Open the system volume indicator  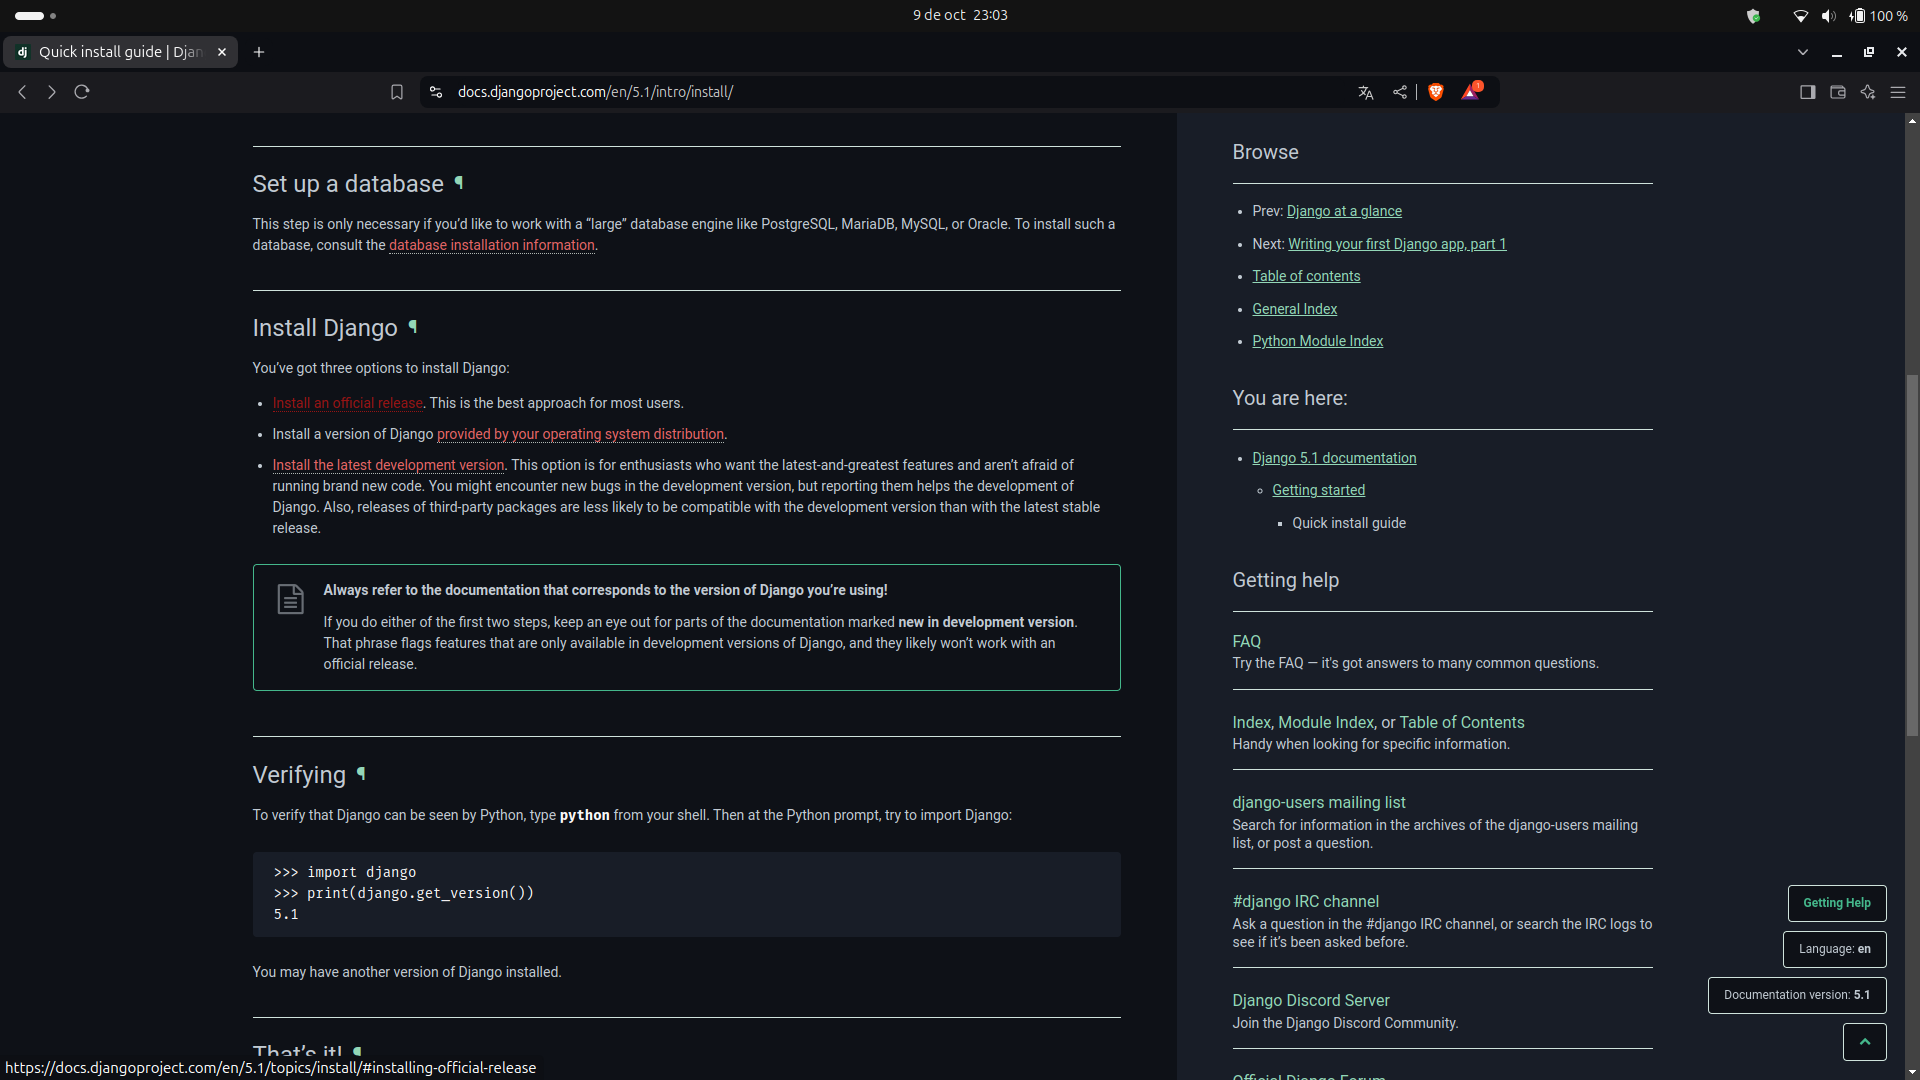point(1829,15)
